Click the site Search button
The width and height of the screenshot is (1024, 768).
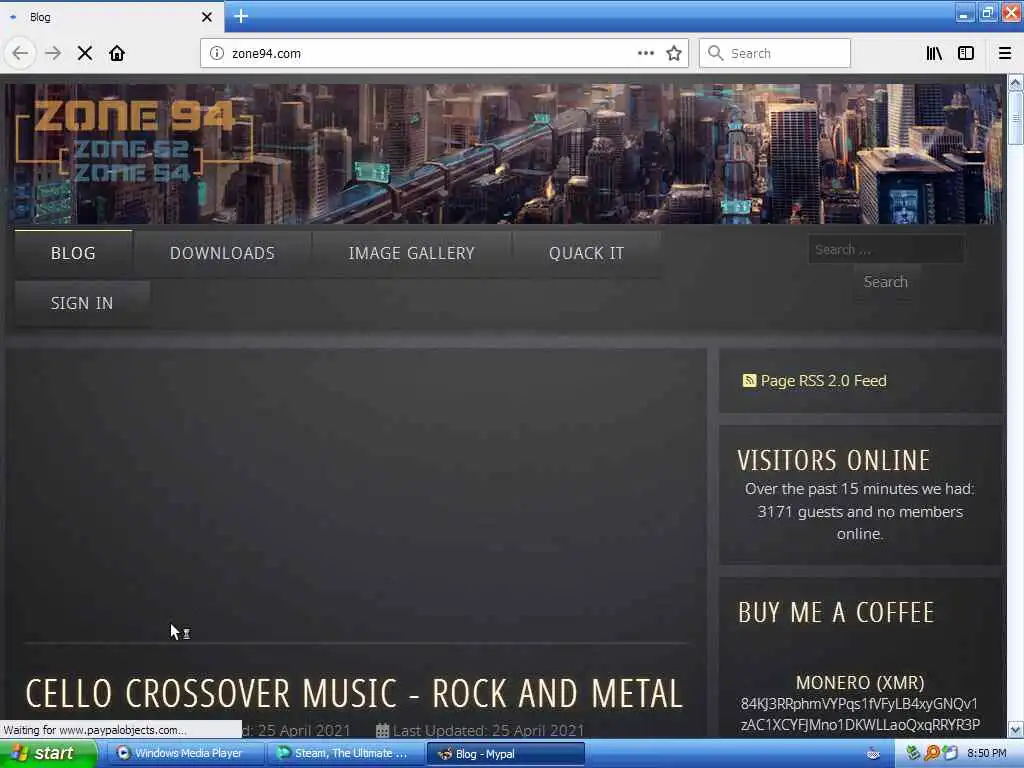pos(886,282)
